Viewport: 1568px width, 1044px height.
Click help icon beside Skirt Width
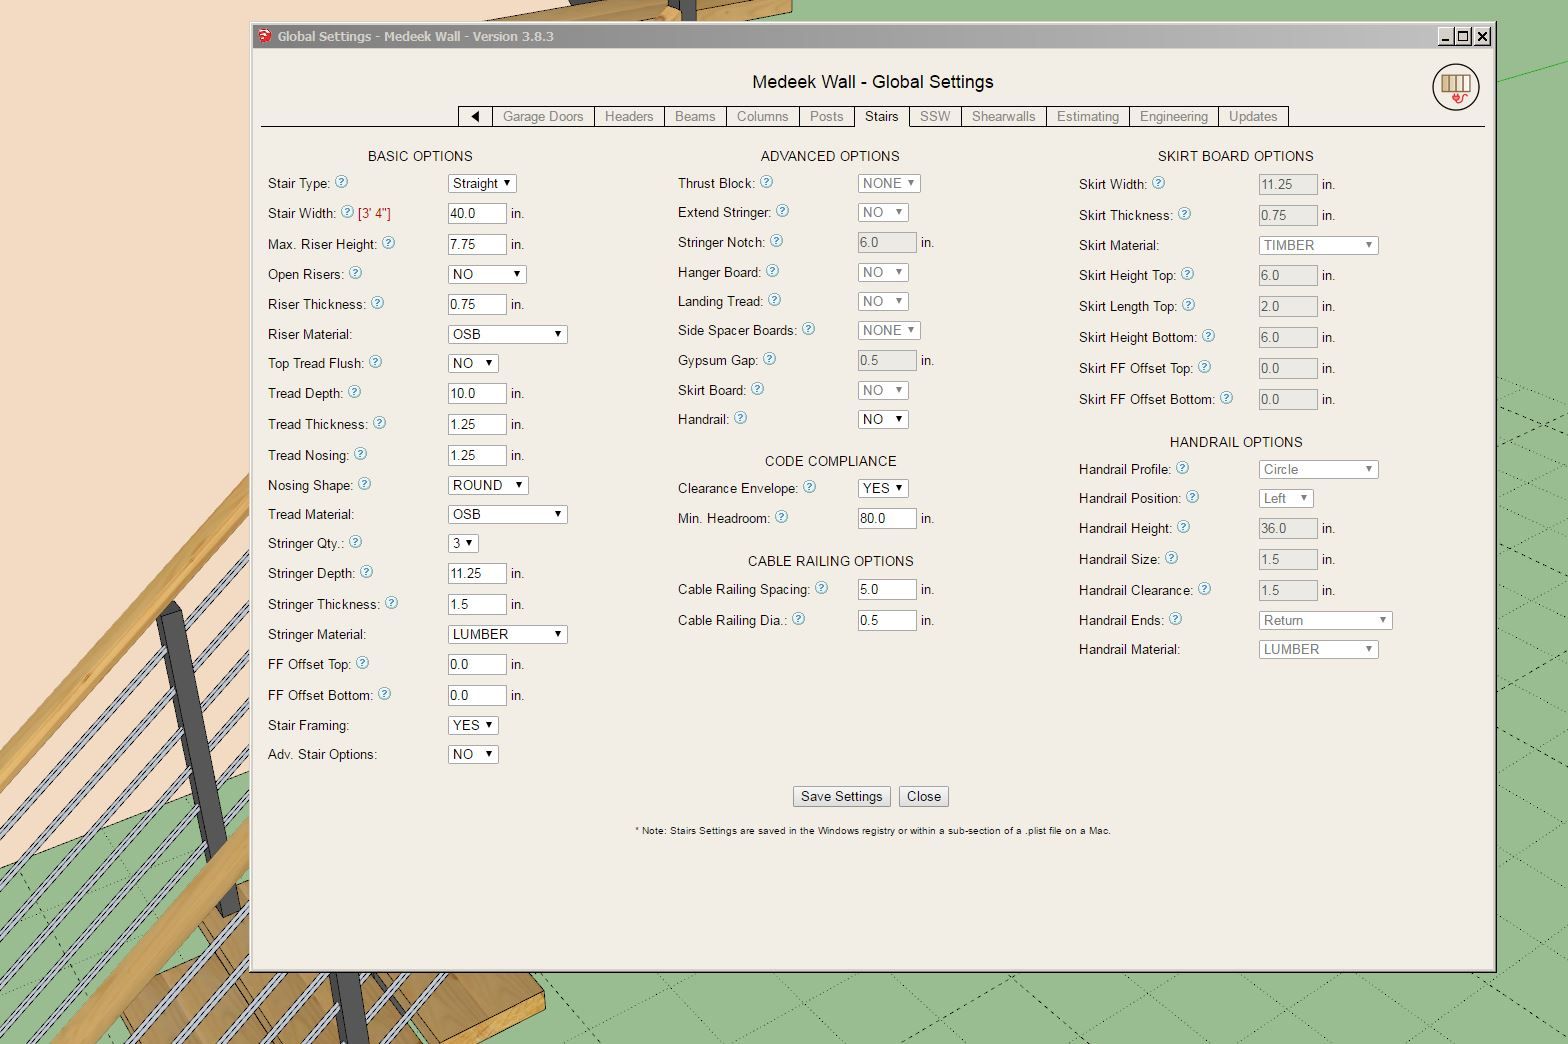(x=1158, y=183)
